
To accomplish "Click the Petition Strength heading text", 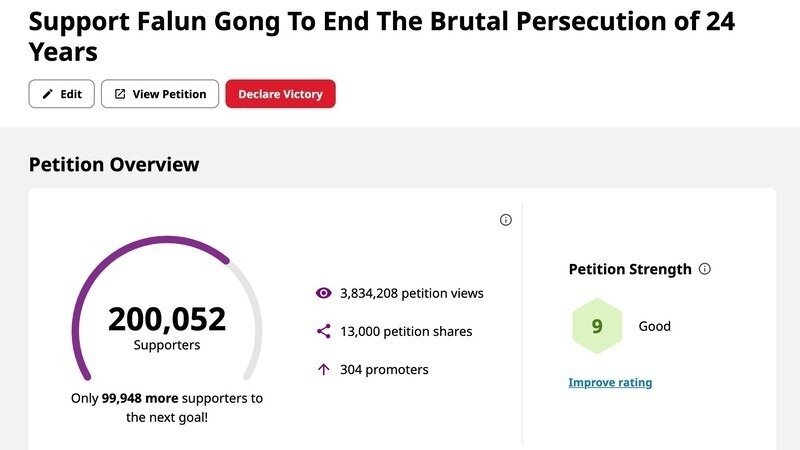I will pyautogui.click(x=630, y=269).
